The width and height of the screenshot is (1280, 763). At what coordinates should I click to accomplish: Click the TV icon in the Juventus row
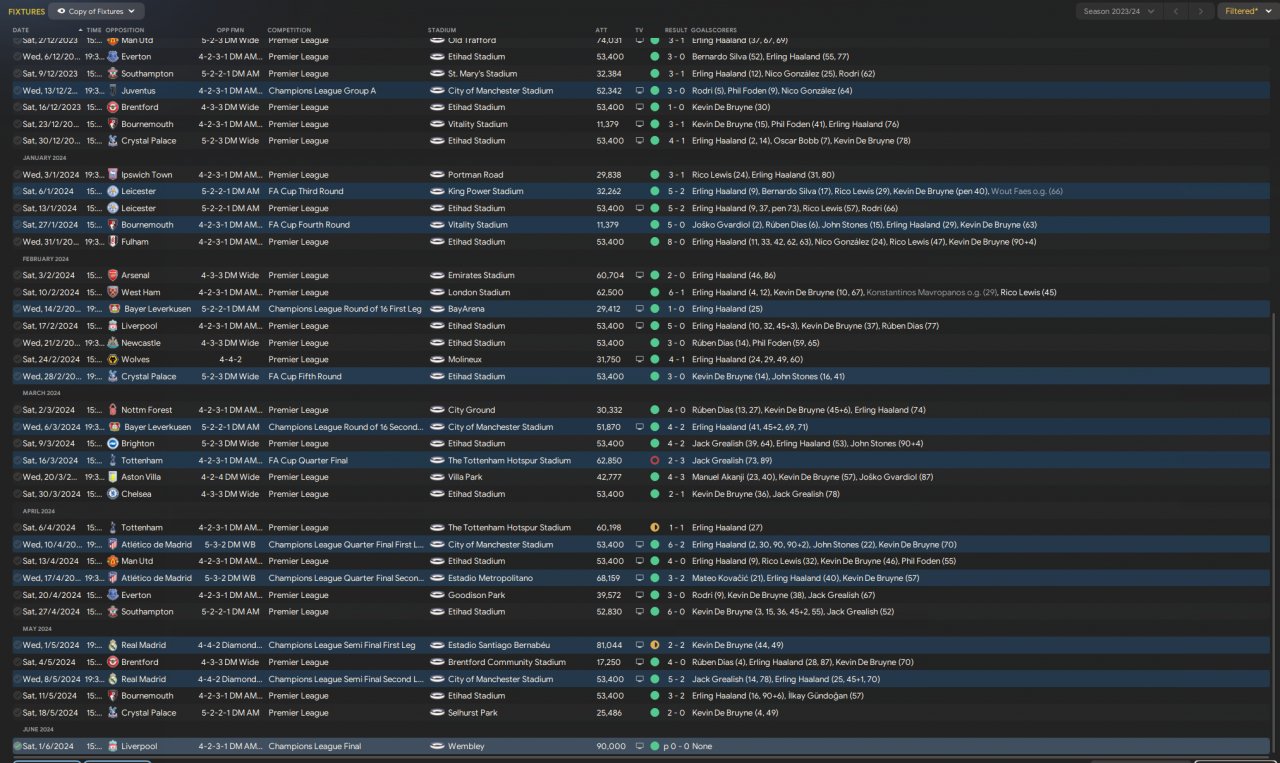[x=640, y=91]
